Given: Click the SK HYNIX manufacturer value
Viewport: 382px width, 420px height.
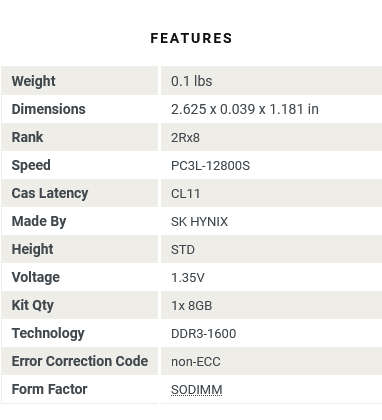Looking at the screenshot, I should 199,222.
